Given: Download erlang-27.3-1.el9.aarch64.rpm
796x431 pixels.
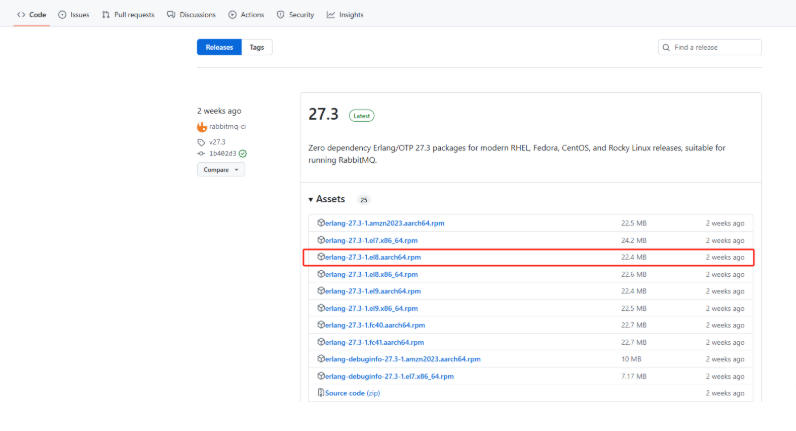Looking at the screenshot, I should [x=373, y=291].
